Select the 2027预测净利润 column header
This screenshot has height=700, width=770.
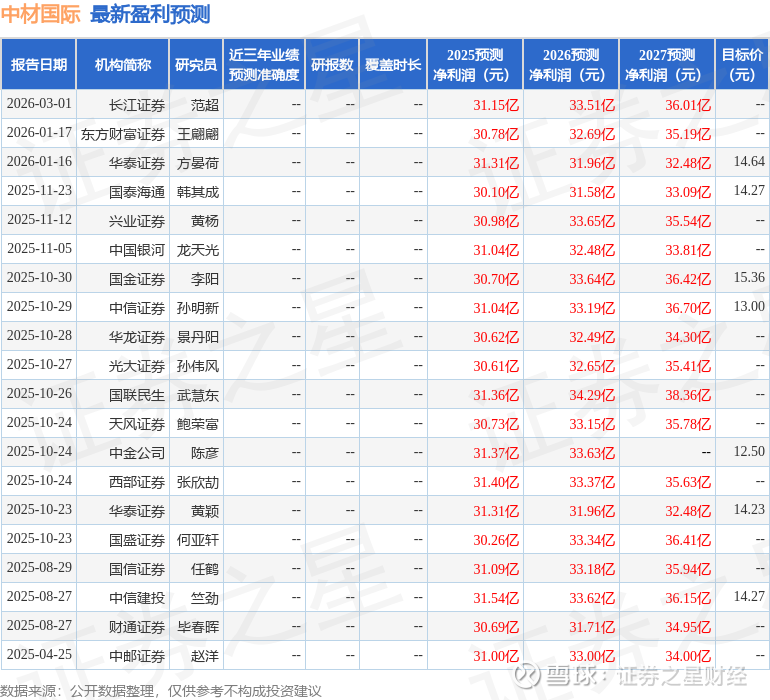coord(667,65)
